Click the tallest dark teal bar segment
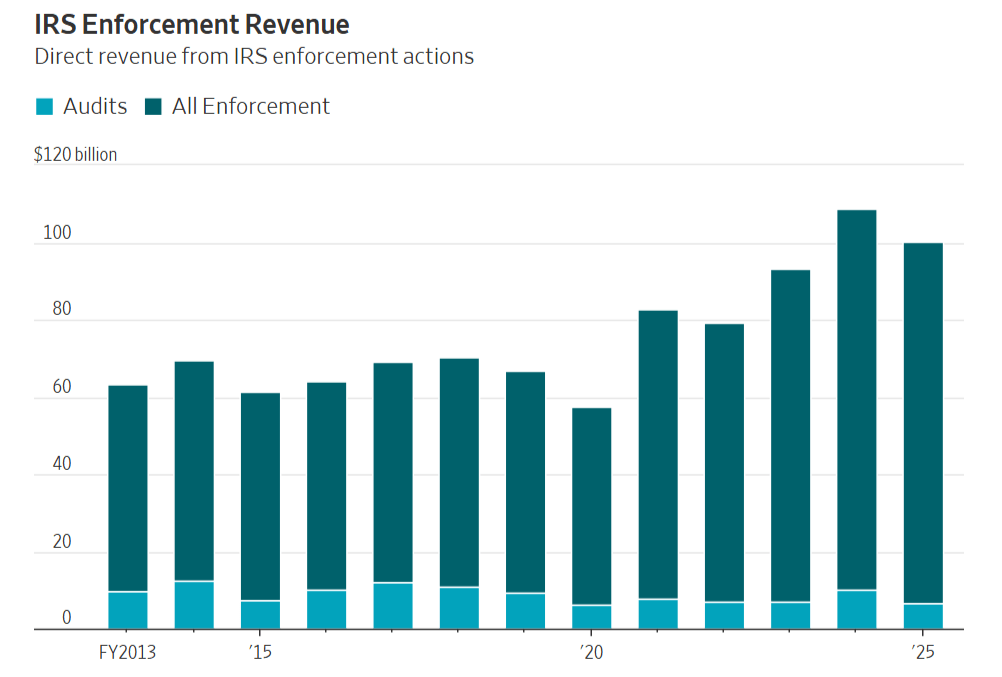Screen dimensions: 1002x677 tap(856, 400)
